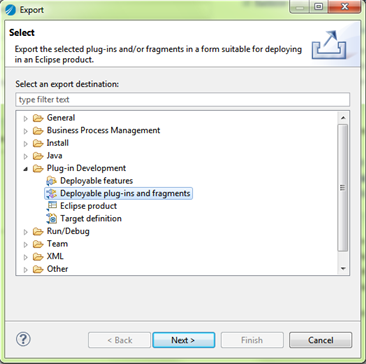Click the Install folder icon
Screen dimensions: 366x364
coord(38,143)
